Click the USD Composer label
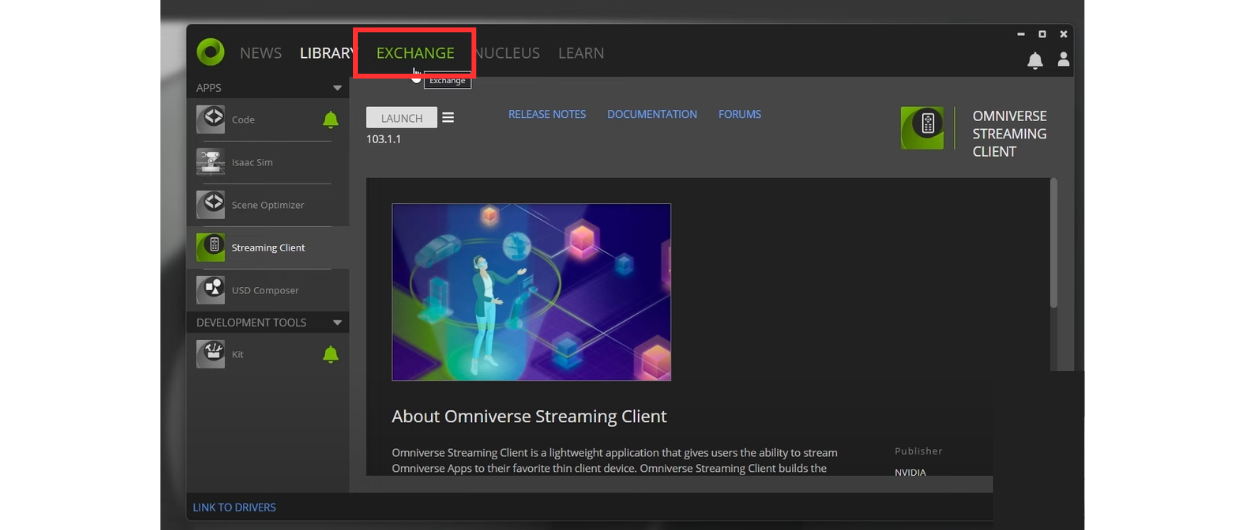This screenshot has width=1245, height=530. point(265,290)
